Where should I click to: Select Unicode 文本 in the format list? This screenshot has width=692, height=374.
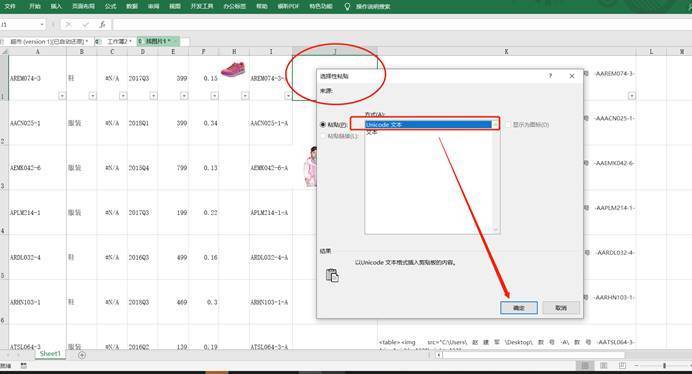point(428,125)
